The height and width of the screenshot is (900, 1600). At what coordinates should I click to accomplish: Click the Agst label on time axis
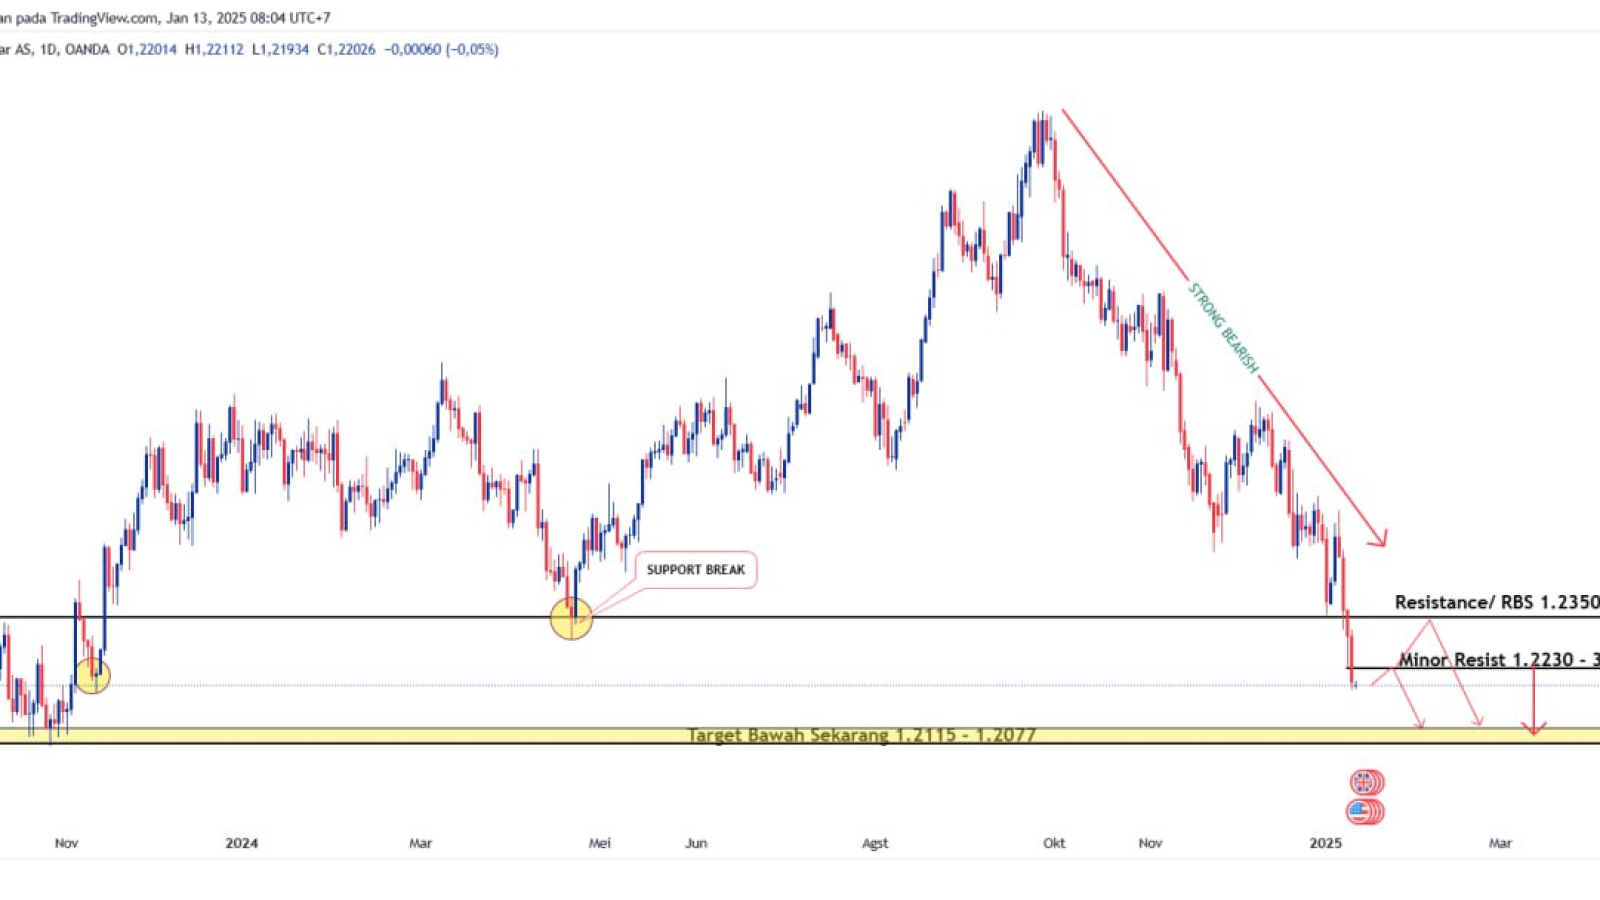tap(875, 843)
